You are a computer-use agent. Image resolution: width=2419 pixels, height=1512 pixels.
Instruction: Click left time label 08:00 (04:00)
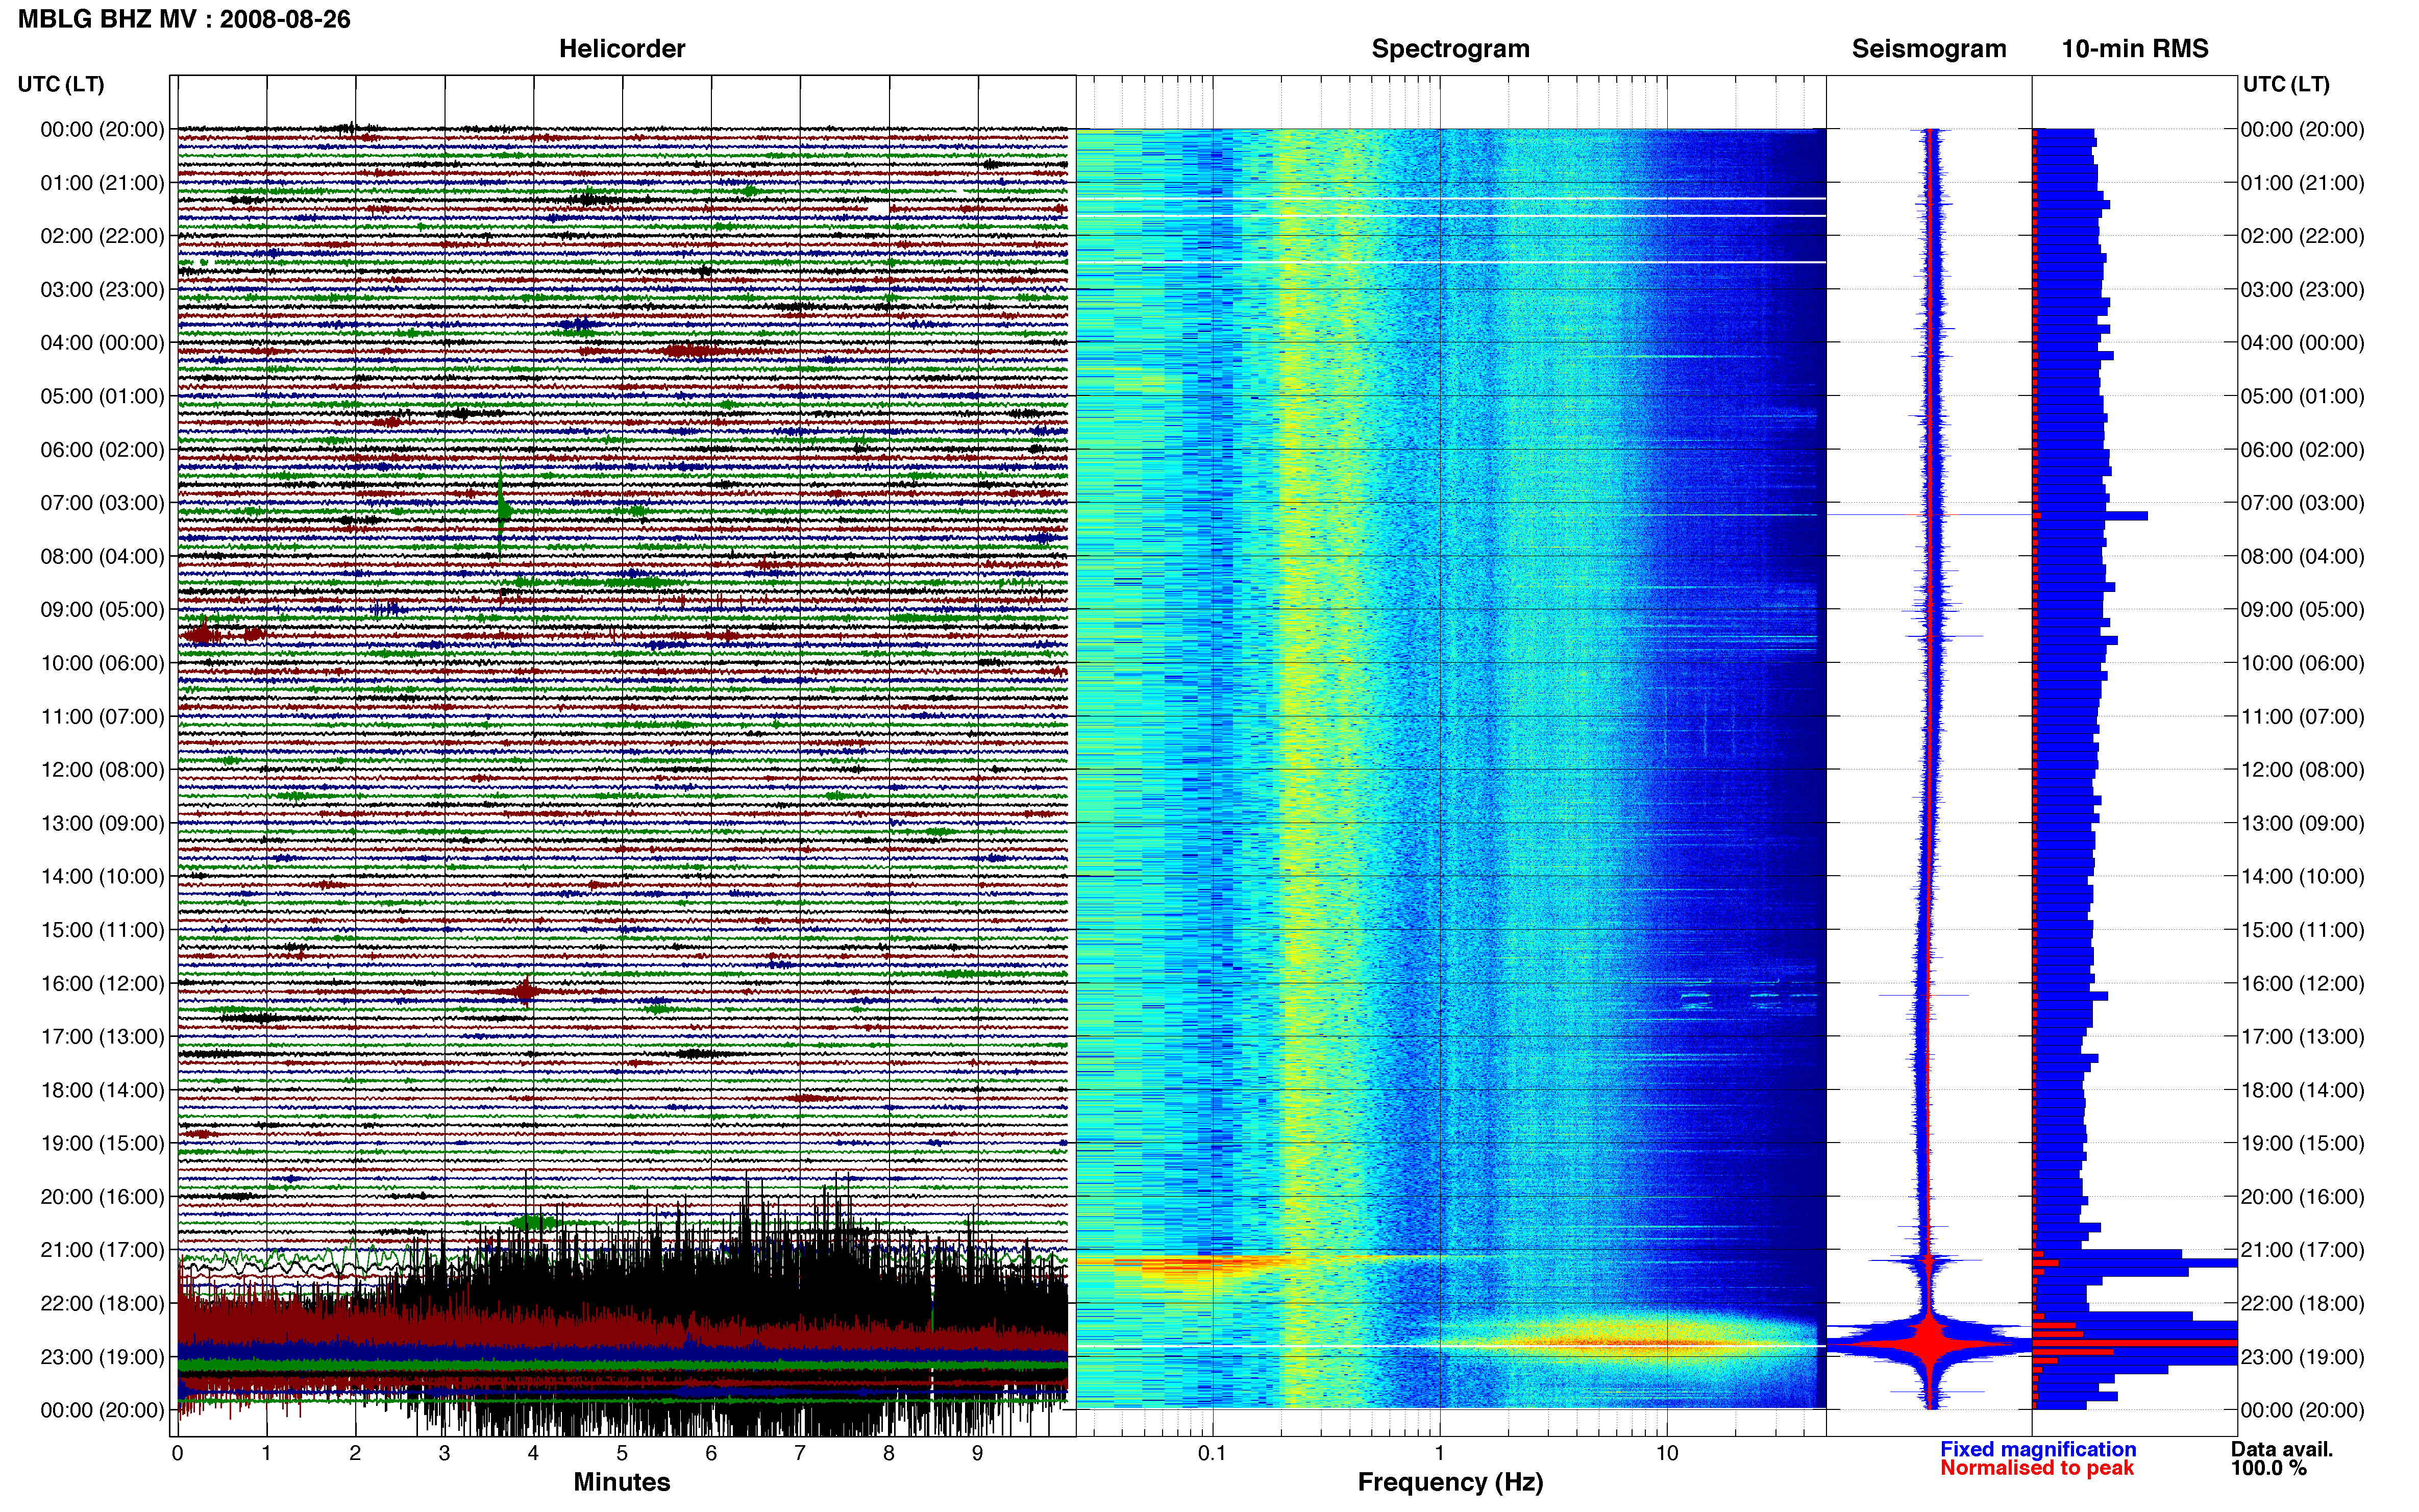[x=102, y=556]
